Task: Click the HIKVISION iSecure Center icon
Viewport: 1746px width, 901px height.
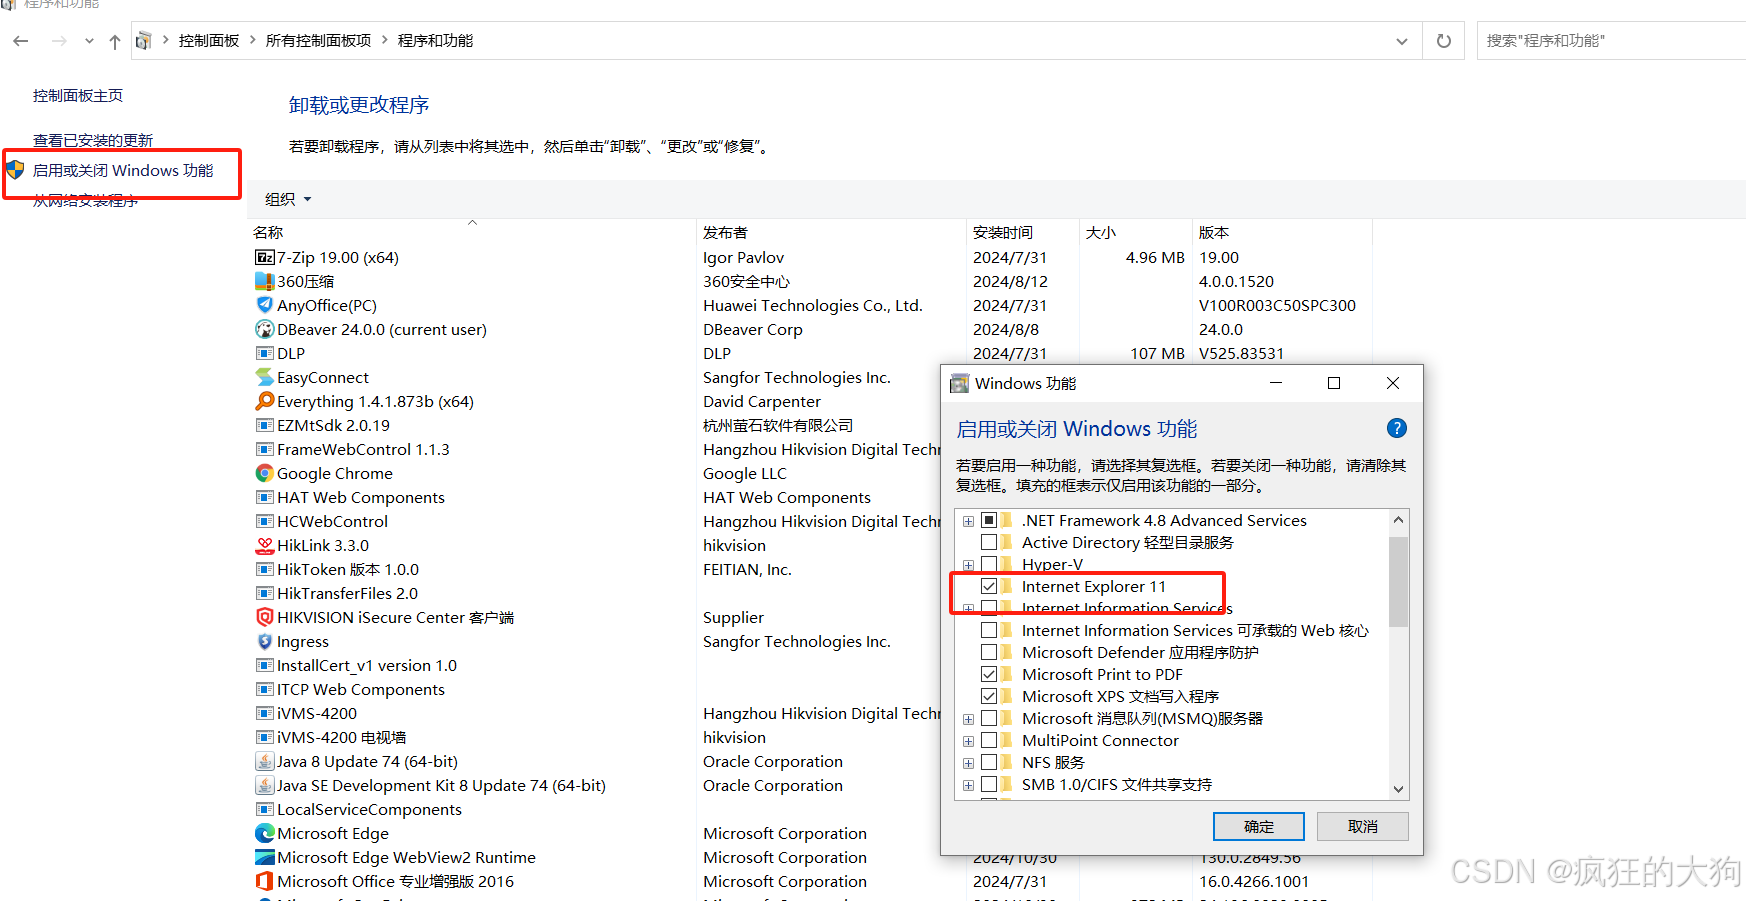Action: pyautogui.click(x=264, y=617)
